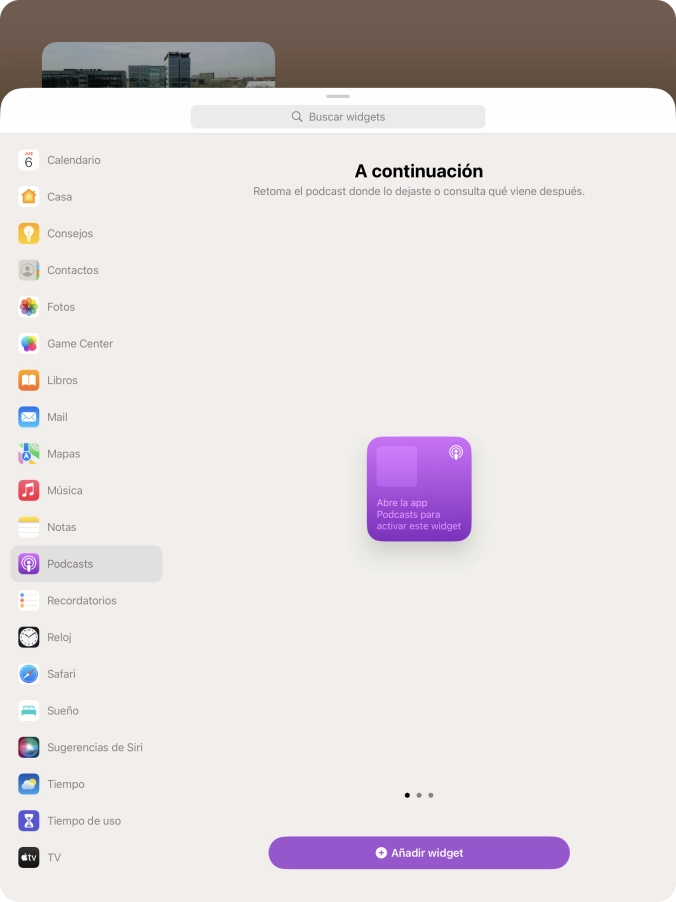676x902 pixels.
Task: Go to third widget size page dot
Action: (x=431, y=796)
